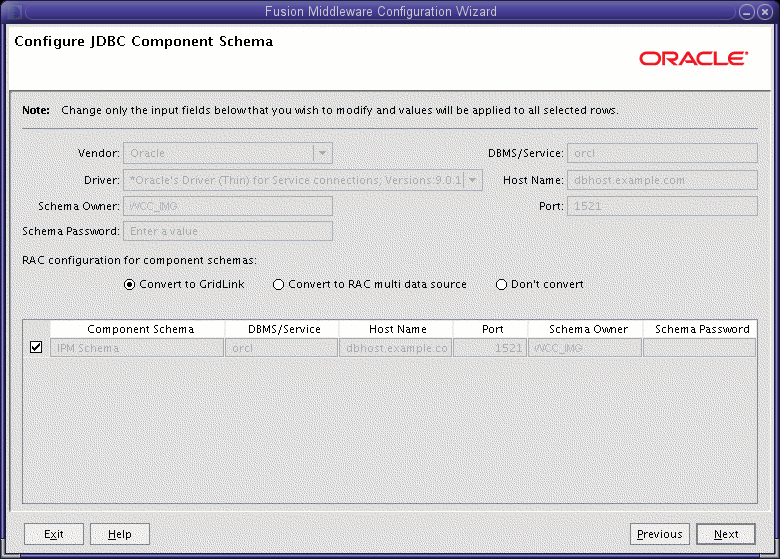Open the Driver dropdown arrow
780x559 pixels.
(473, 180)
